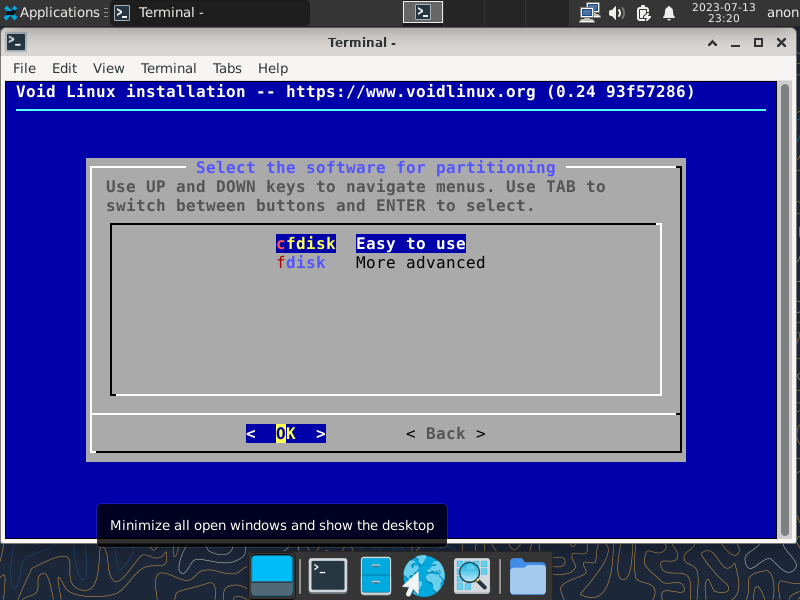Click the Terminal window icon in title bar
This screenshot has width=800, height=600.
click(x=16, y=42)
